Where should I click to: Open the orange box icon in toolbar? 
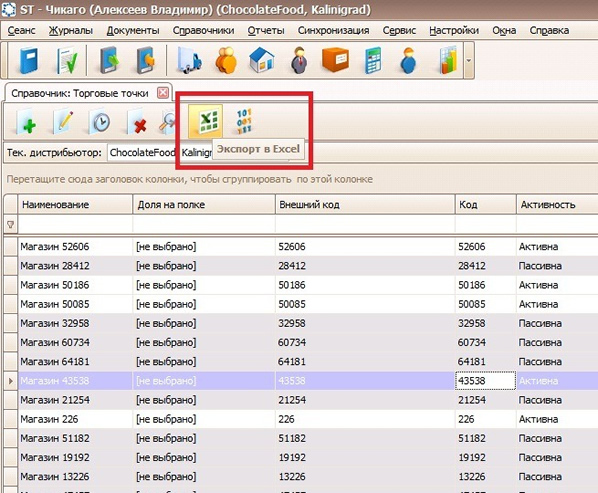[335, 60]
